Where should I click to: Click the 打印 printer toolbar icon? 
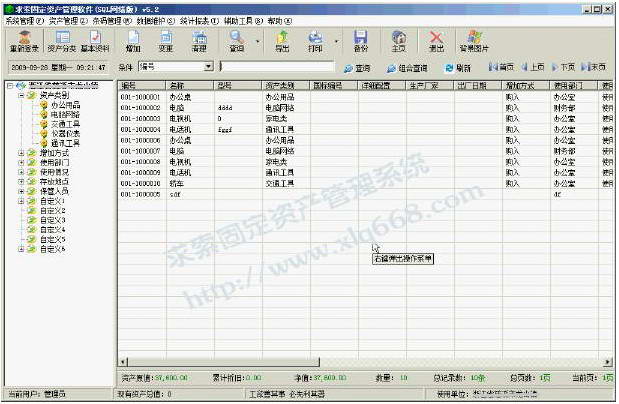tap(315, 41)
